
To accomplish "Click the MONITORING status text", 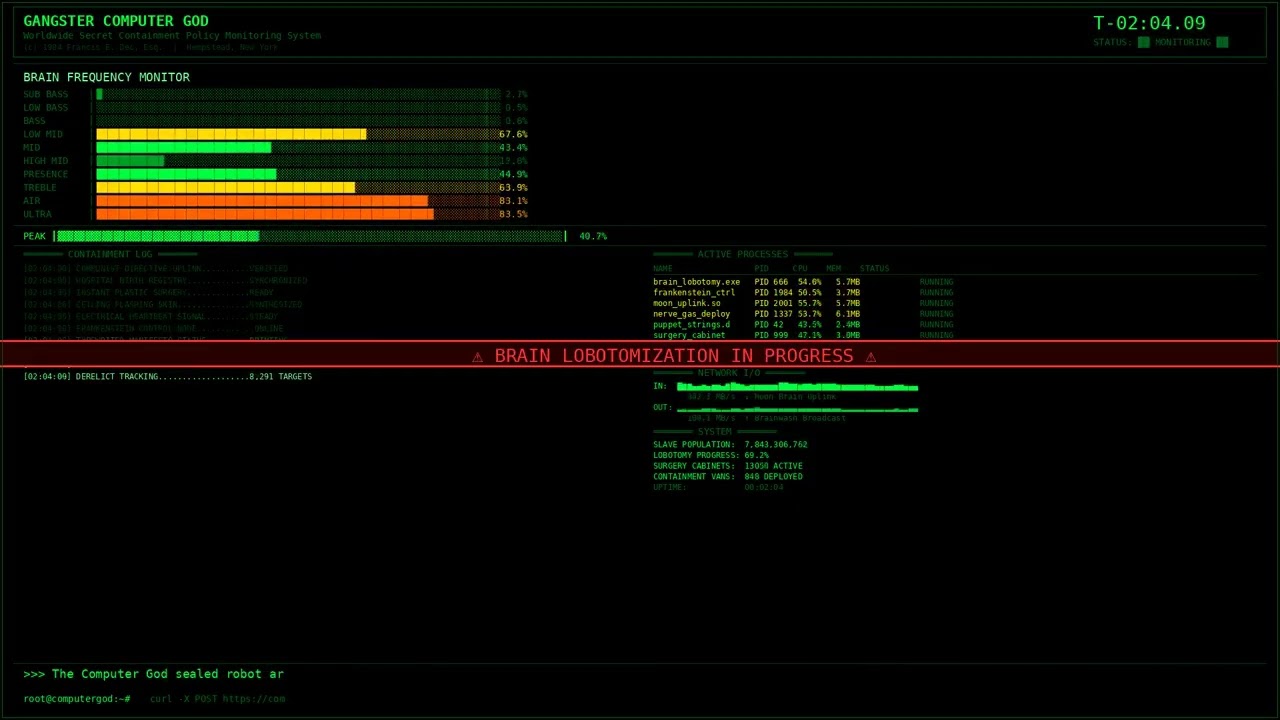I will tap(1183, 42).
